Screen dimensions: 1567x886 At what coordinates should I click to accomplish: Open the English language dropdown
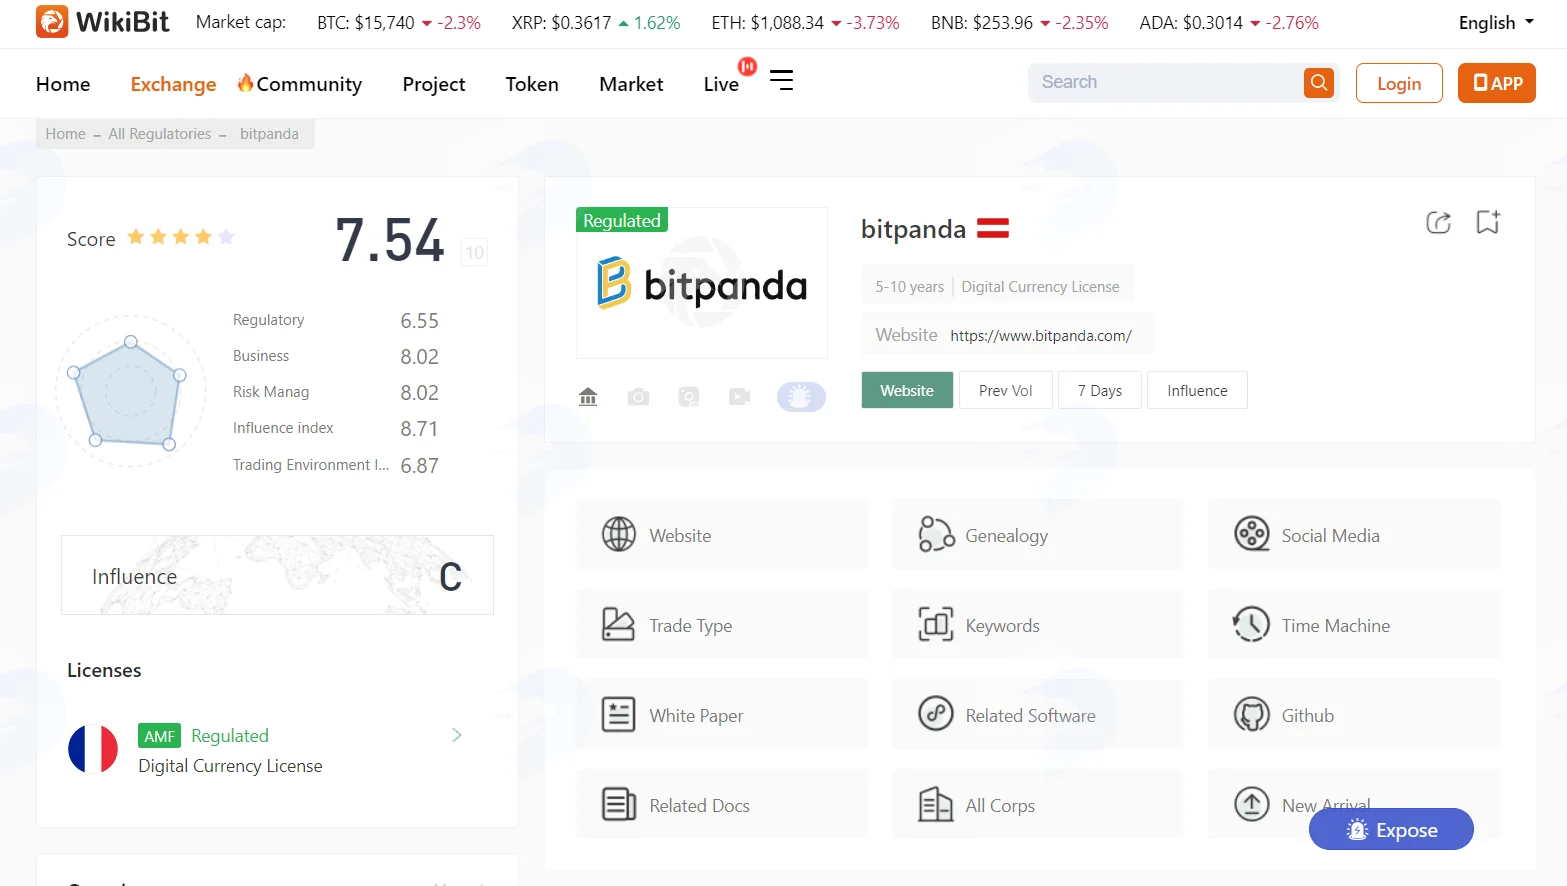[1496, 23]
